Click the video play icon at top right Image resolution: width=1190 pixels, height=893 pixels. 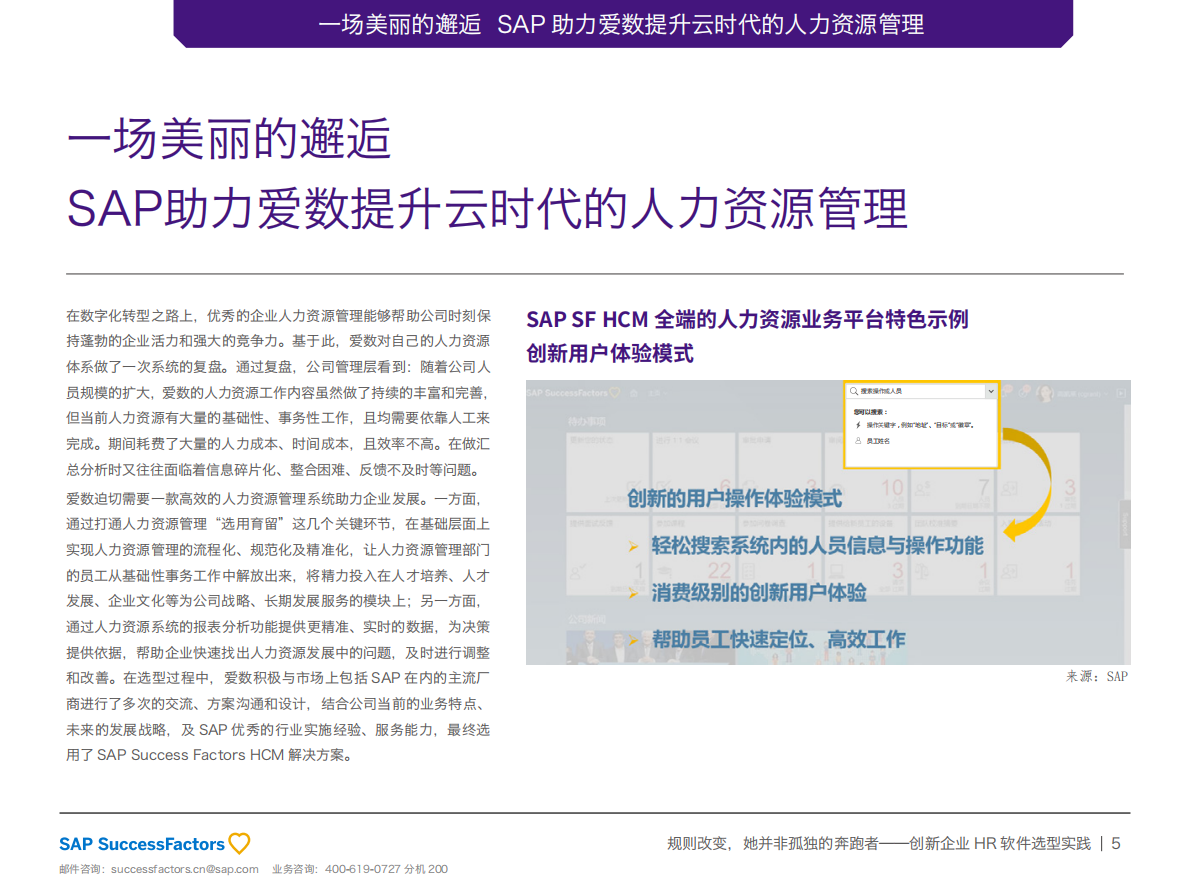tap(1120, 393)
